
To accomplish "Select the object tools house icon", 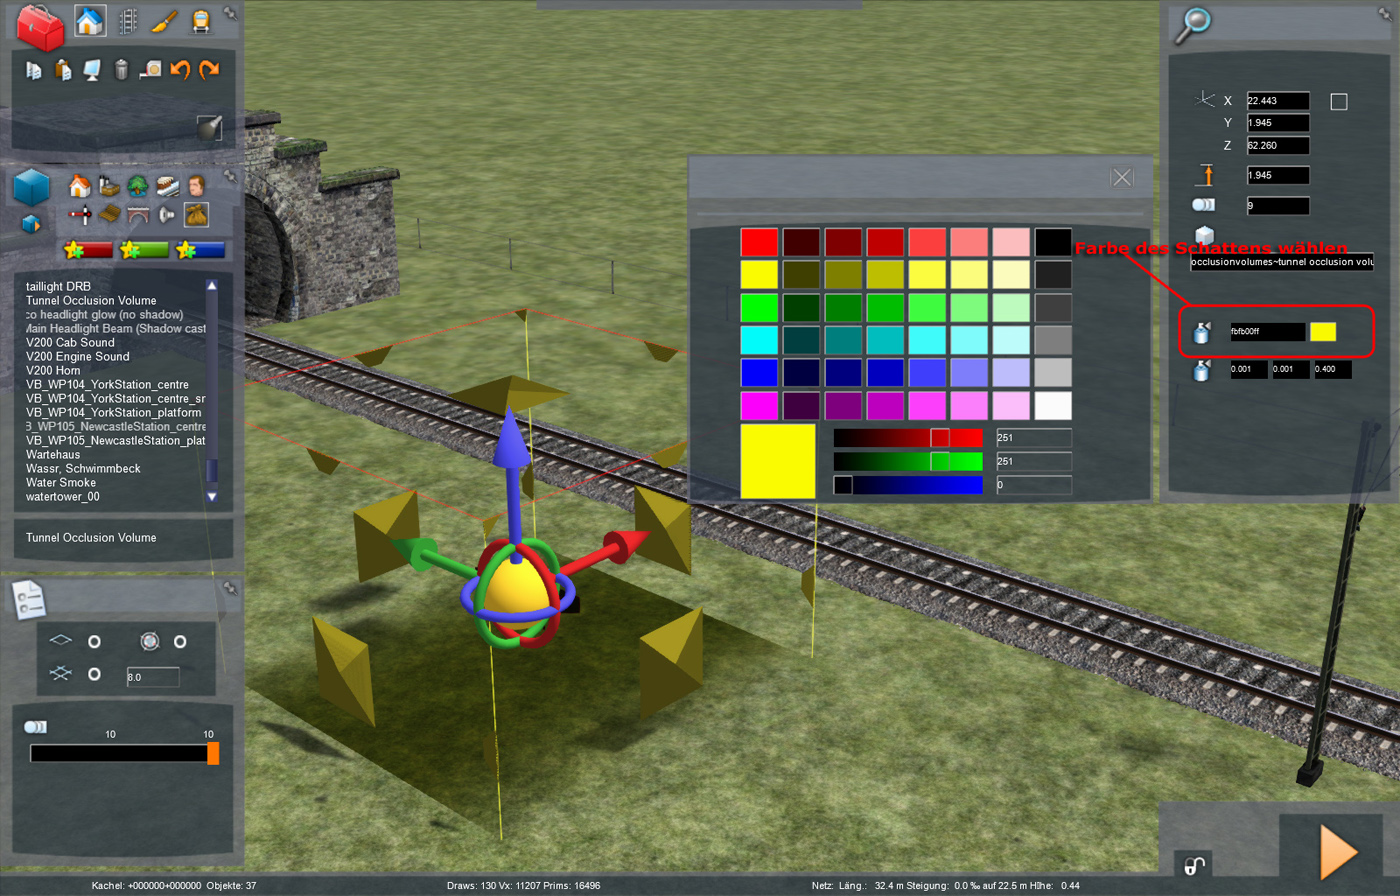I will pos(91,21).
